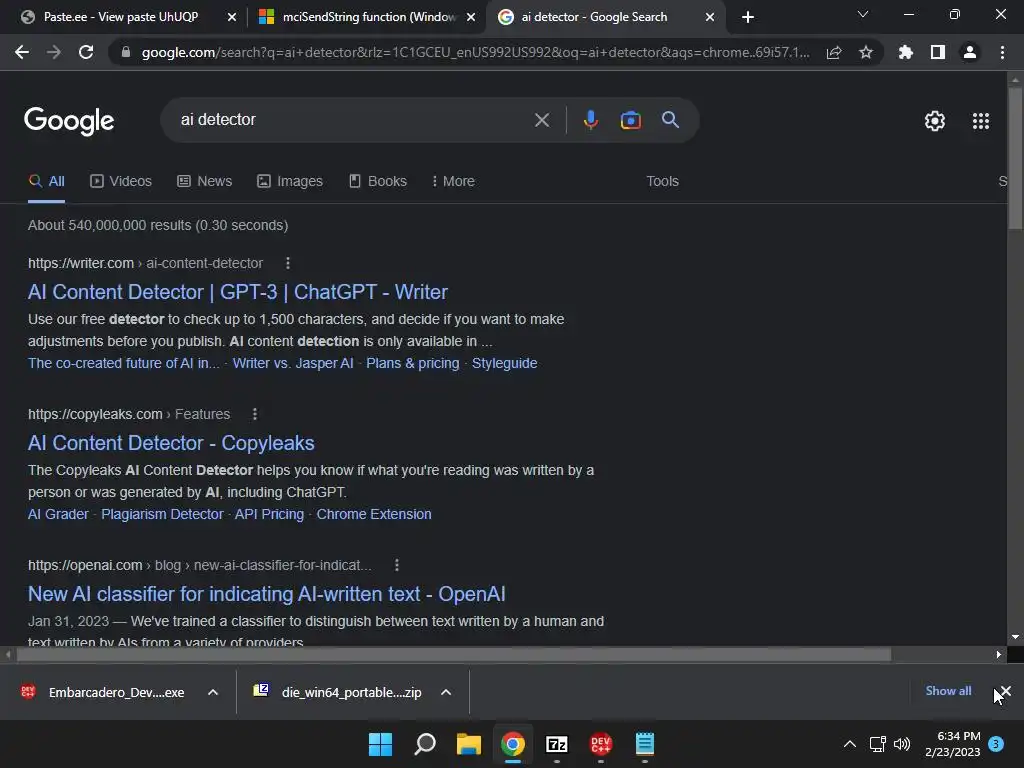Image resolution: width=1024 pixels, height=768 pixels.
Task: Submit search with magnifier icon
Action: (x=670, y=120)
